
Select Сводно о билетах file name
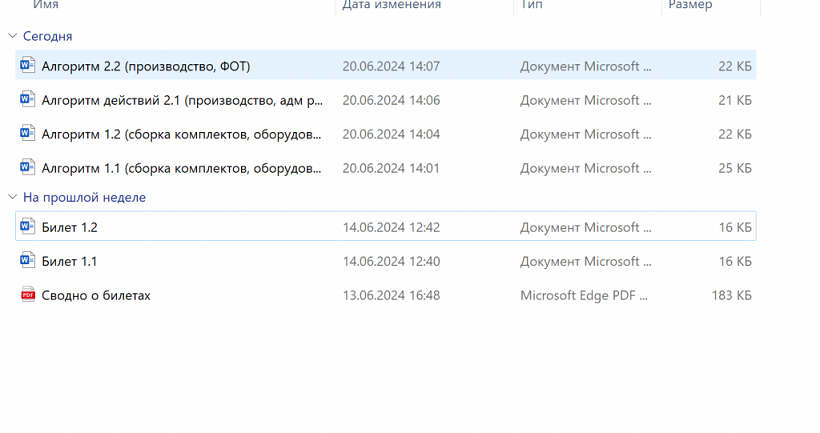pos(96,295)
